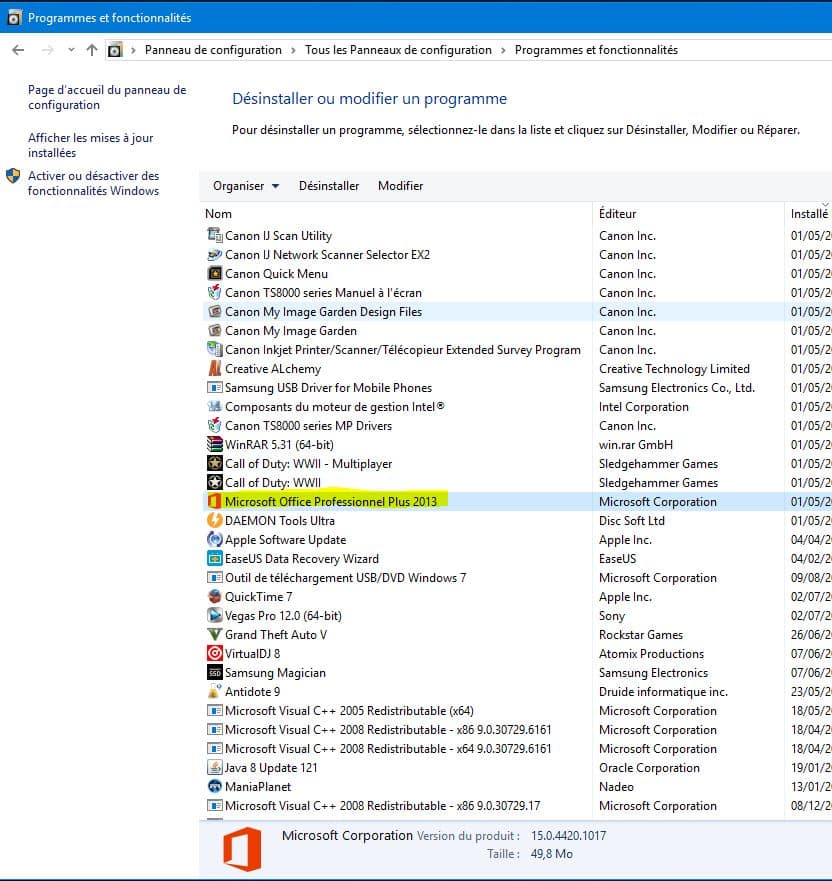Click Programmes et fonctionnalités breadcrumb
Viewport: 832px width, 881px height.
pyautogui.click(x=596, y=50)
